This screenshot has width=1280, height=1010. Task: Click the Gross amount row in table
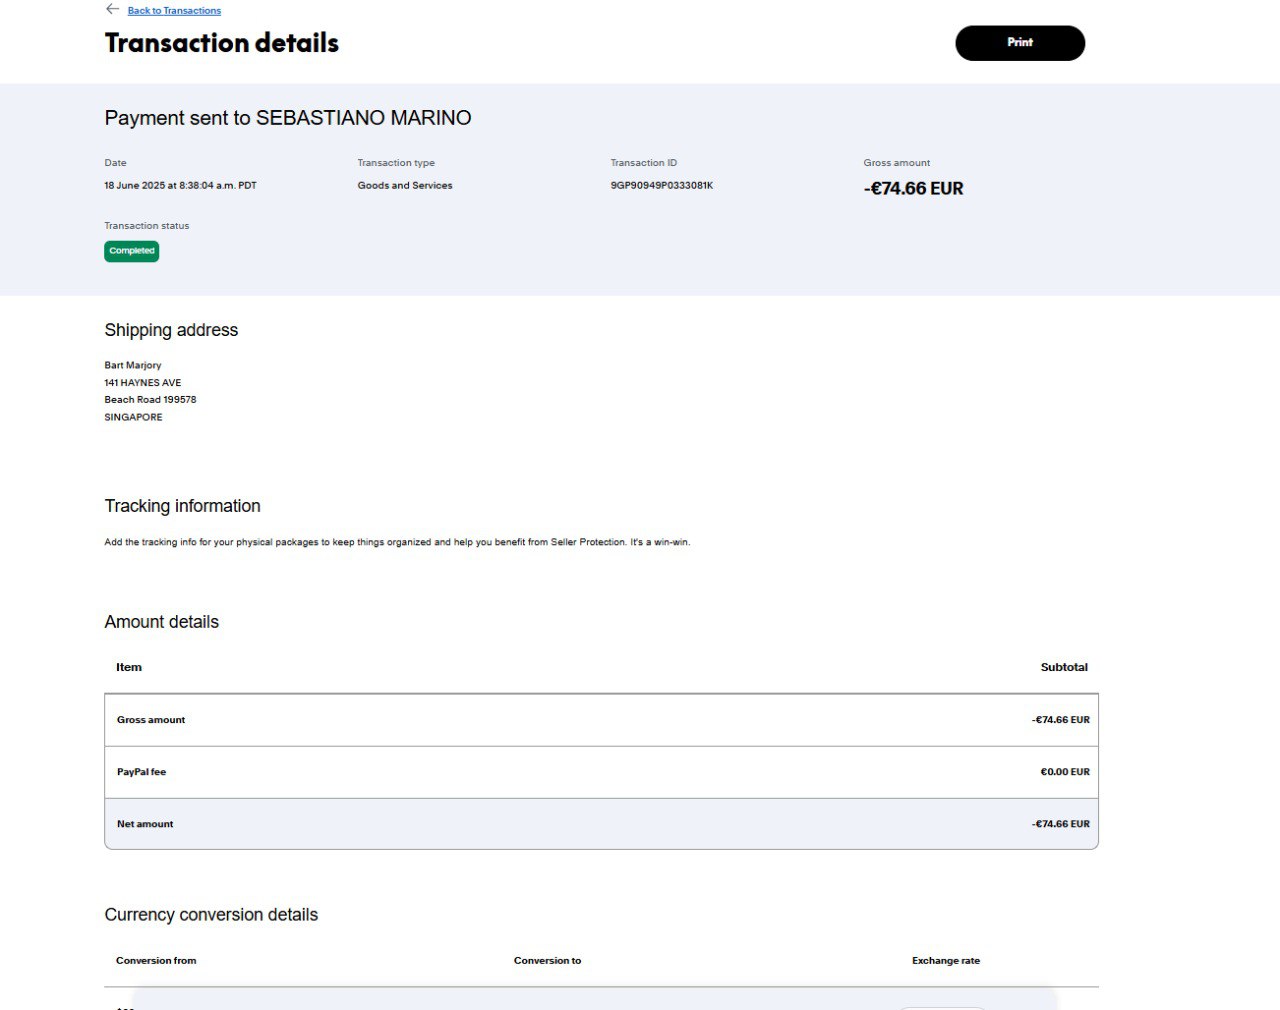tap(601, 720)
